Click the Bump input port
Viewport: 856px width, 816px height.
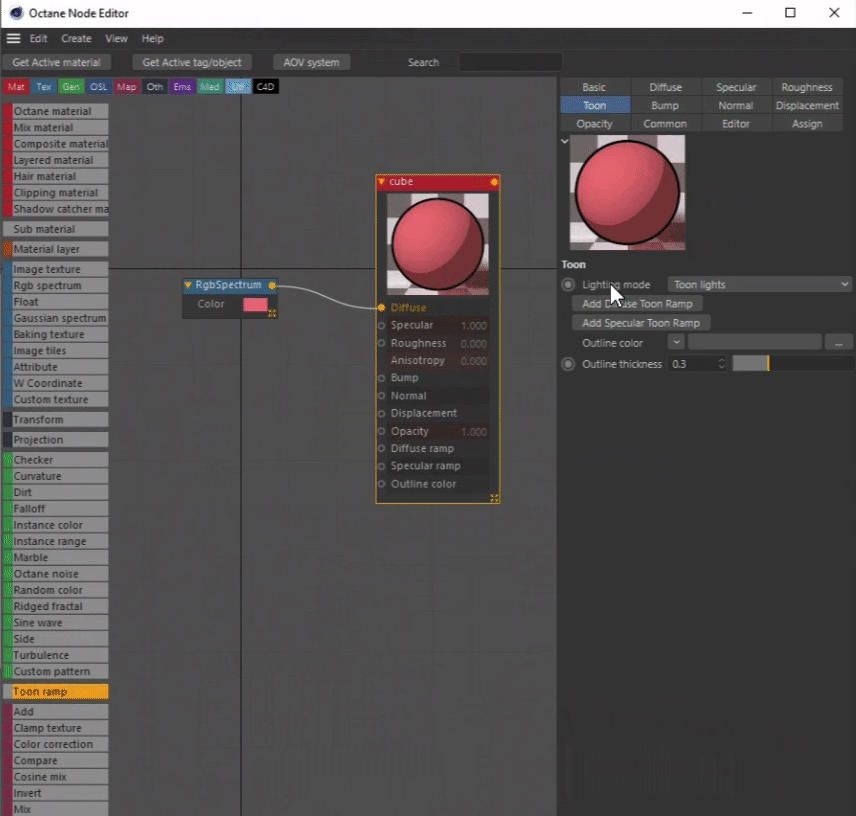[x=382, y=378]
